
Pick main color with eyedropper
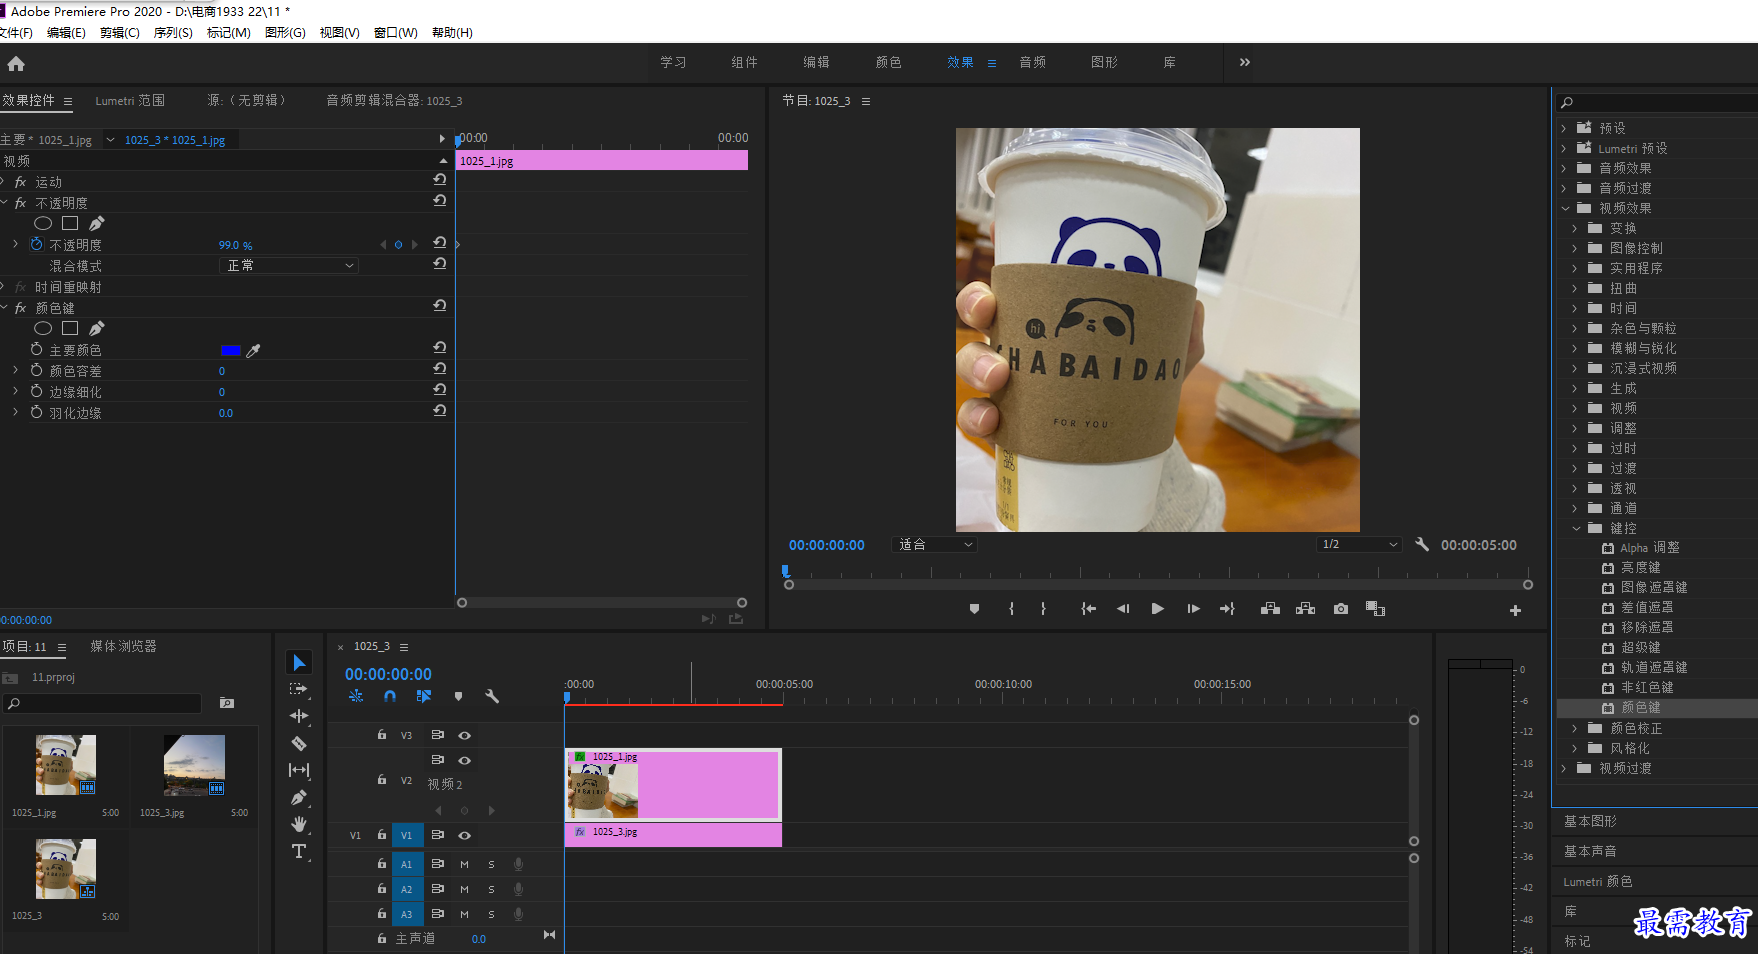(x=253, y=350)
